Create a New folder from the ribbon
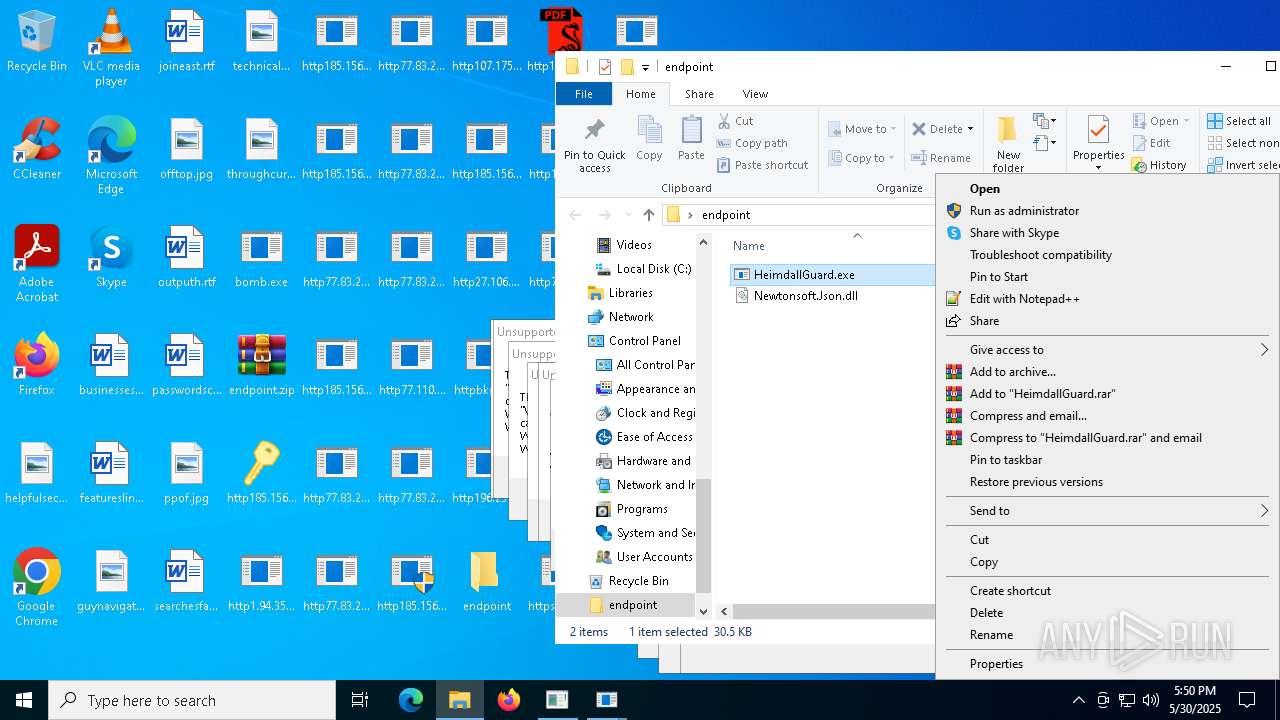Image resolution: width=1280 pixels, height=720 pixels. [1008, 144]
